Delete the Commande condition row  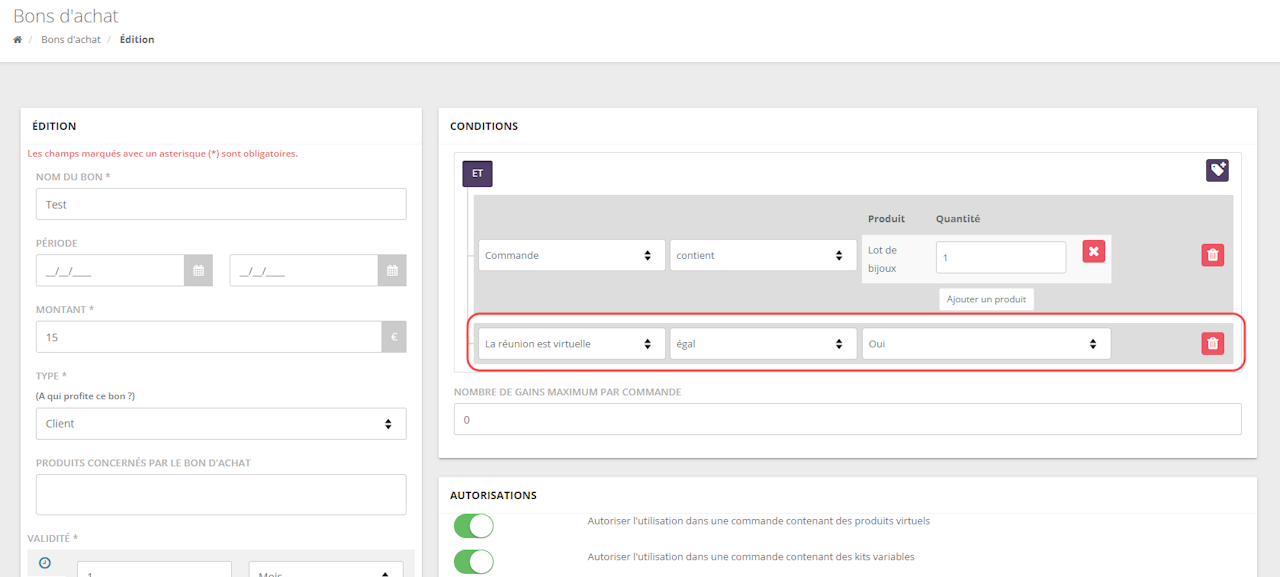click(x=1212, y=255)
